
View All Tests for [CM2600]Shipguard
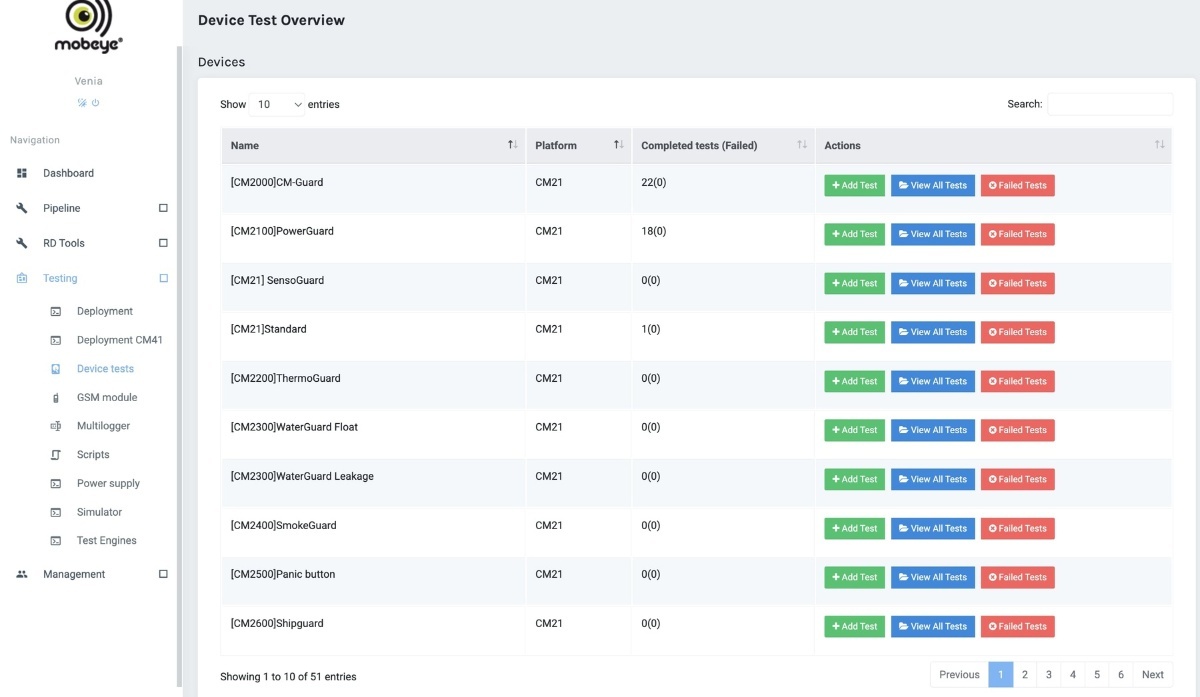coord(933,626)
